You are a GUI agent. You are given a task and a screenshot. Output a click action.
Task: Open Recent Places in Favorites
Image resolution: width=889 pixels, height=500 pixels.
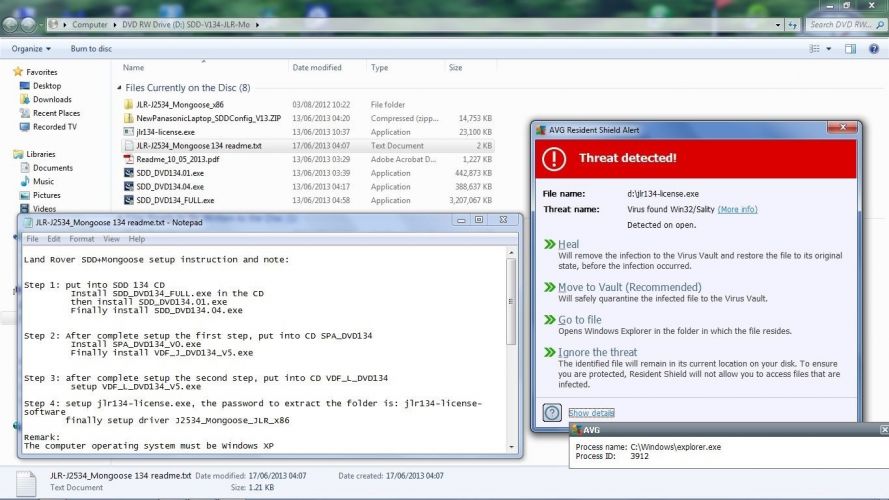(x=56, y=113)
